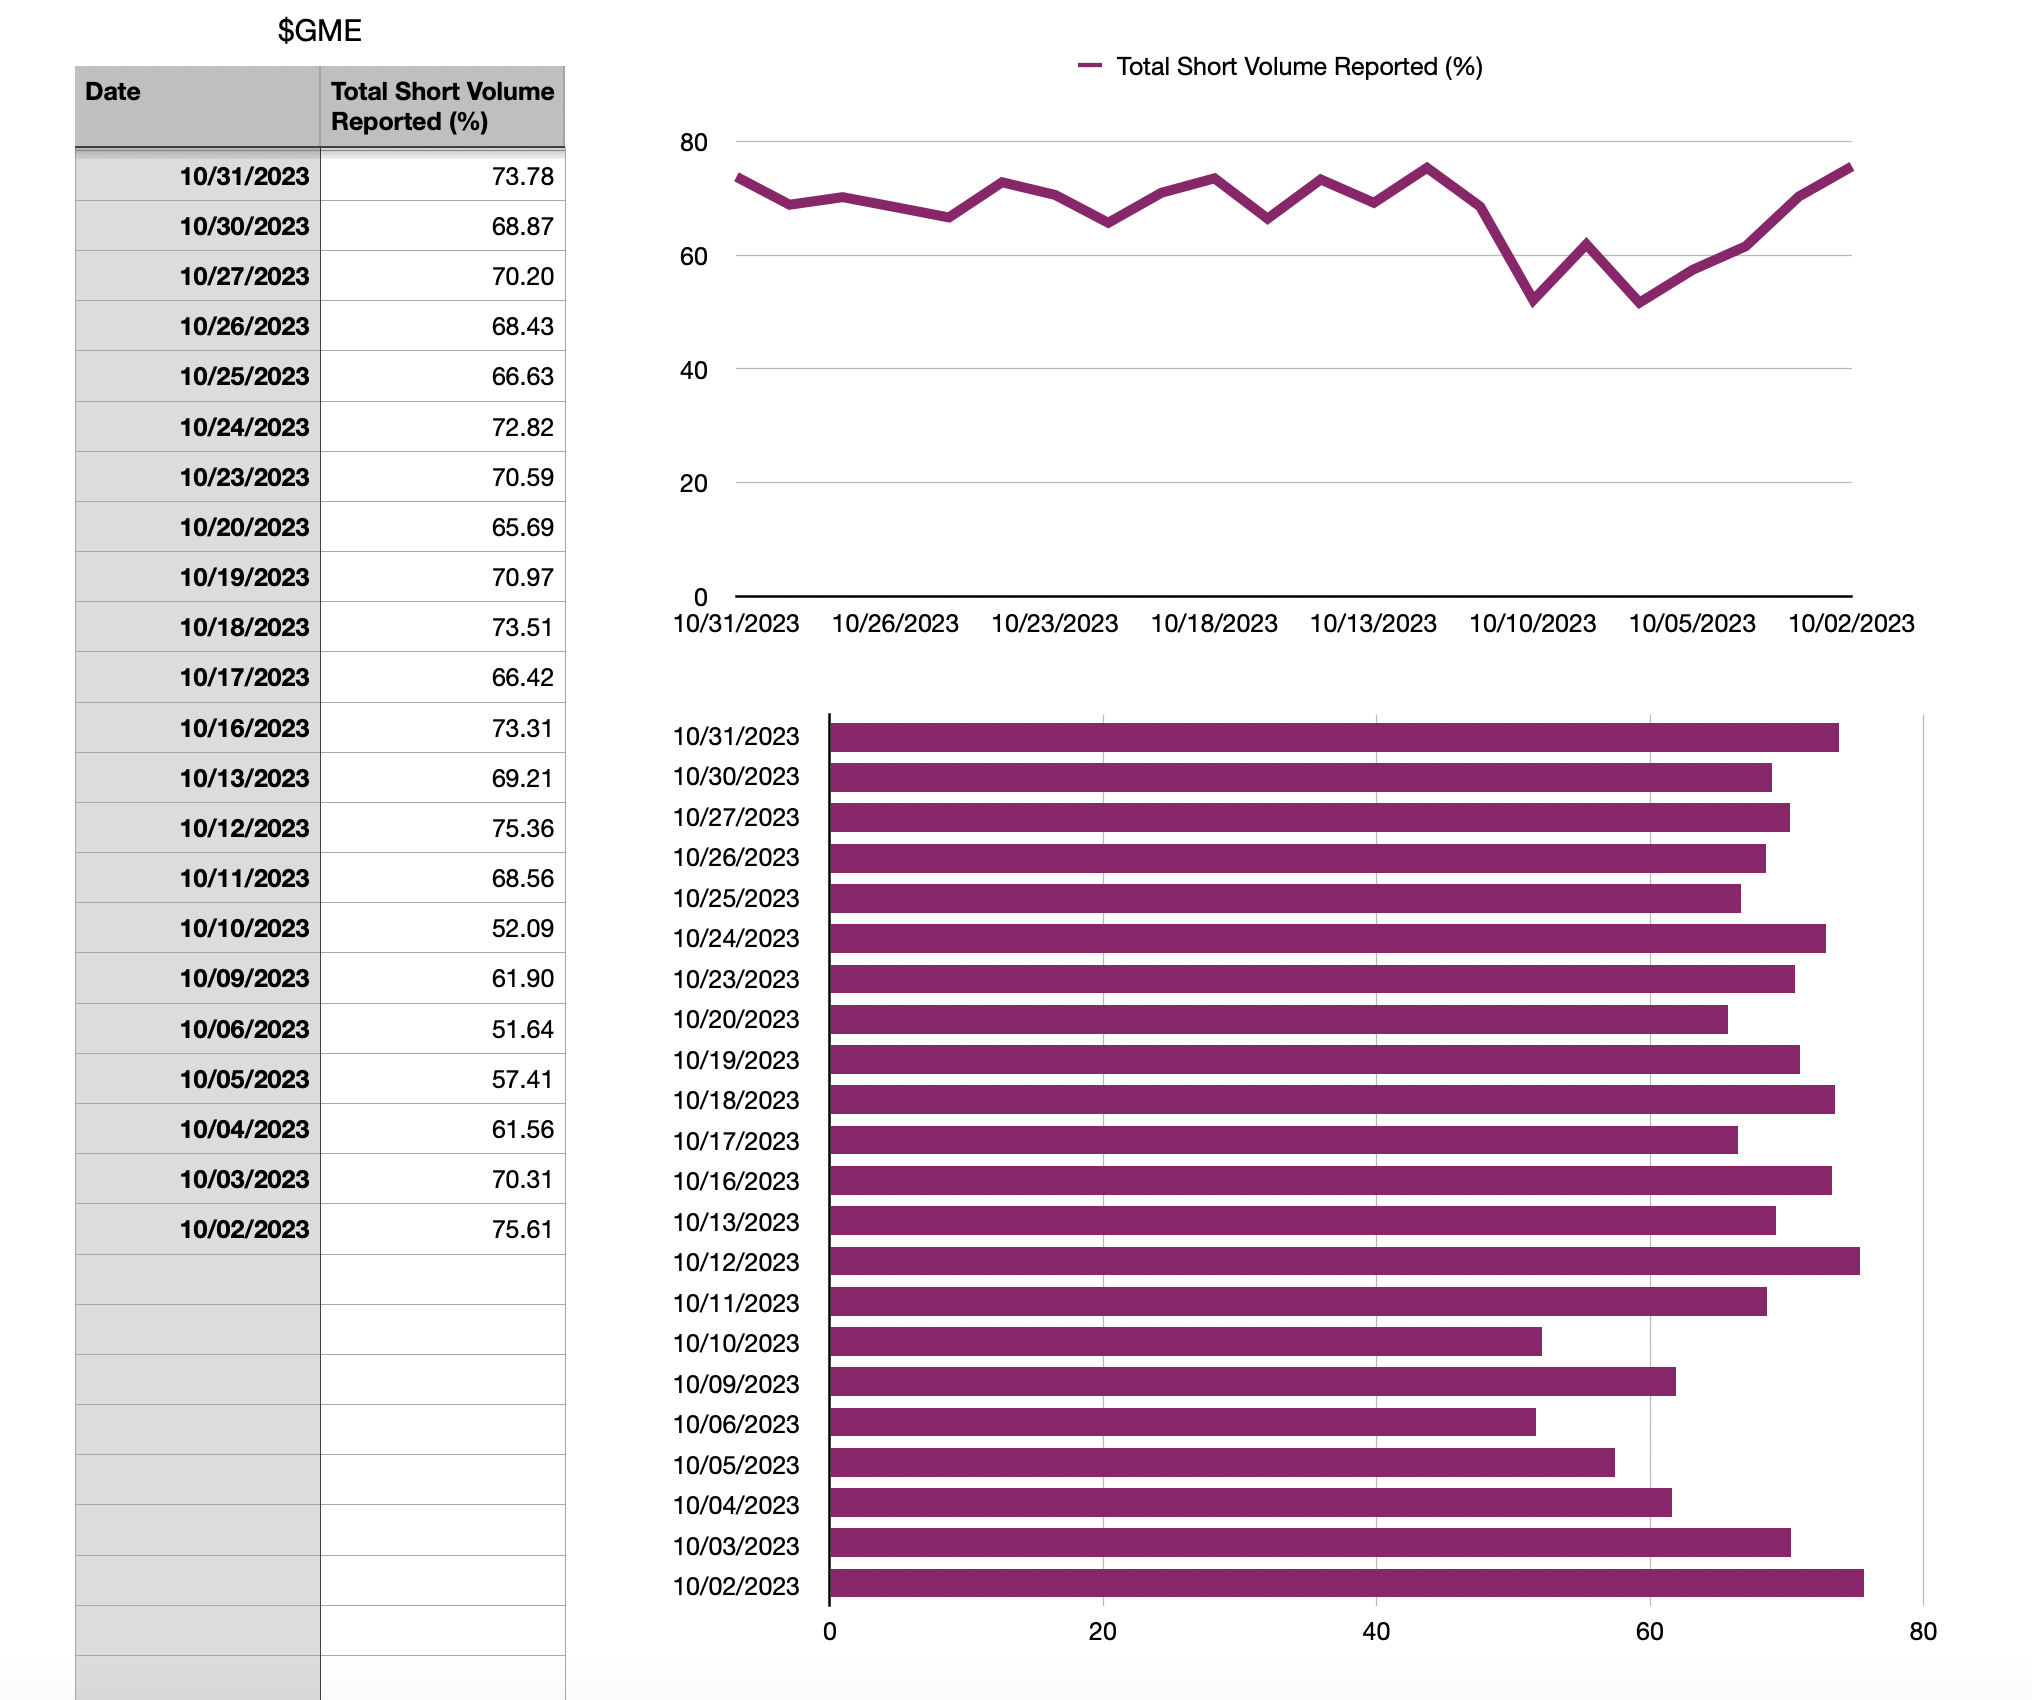Click the cell with value 65.69

click(443, 527)
